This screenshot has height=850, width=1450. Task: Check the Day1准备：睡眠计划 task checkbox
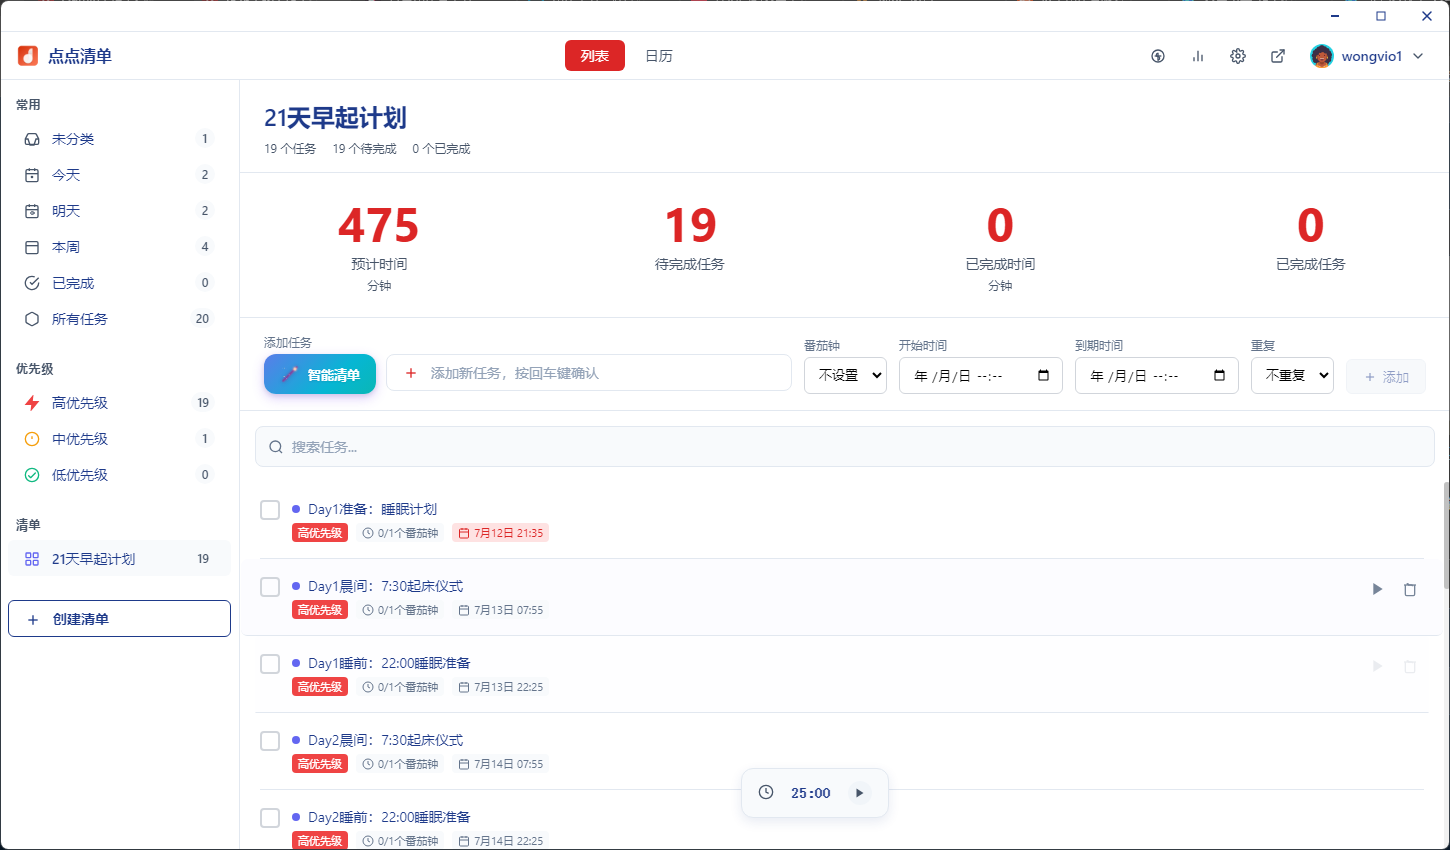pyautogui.click(x=270, y=510)
